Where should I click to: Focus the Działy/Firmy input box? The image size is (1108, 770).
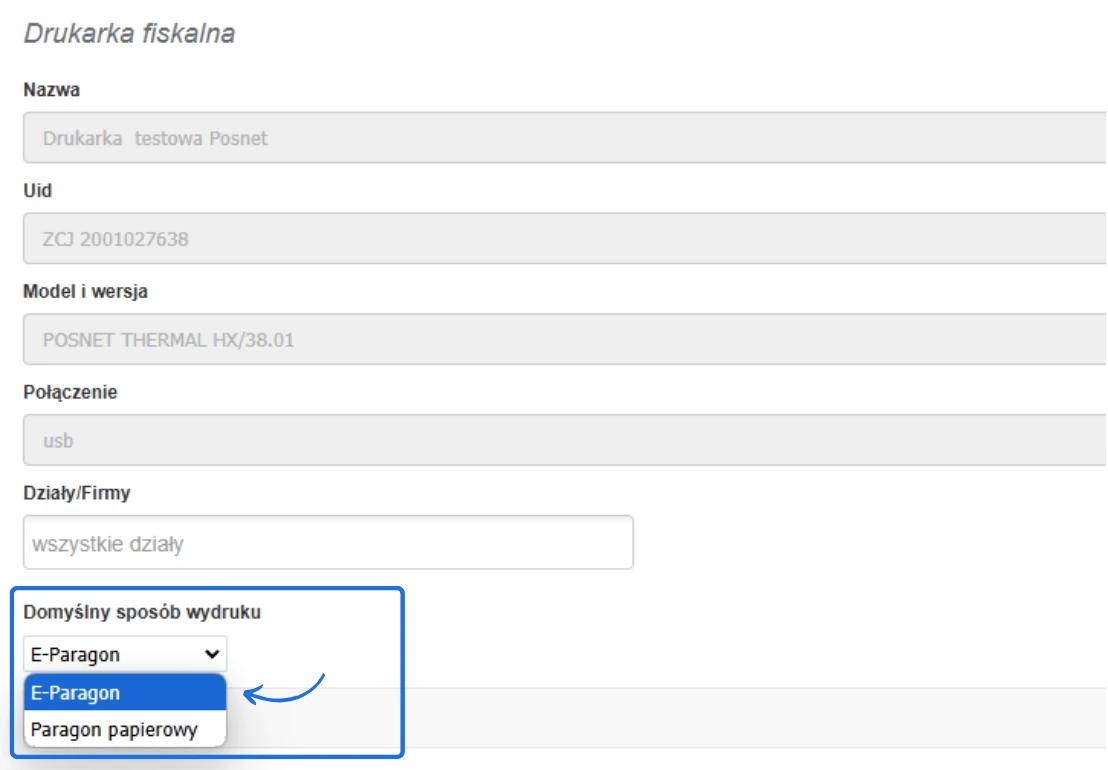tap(400, 543)
